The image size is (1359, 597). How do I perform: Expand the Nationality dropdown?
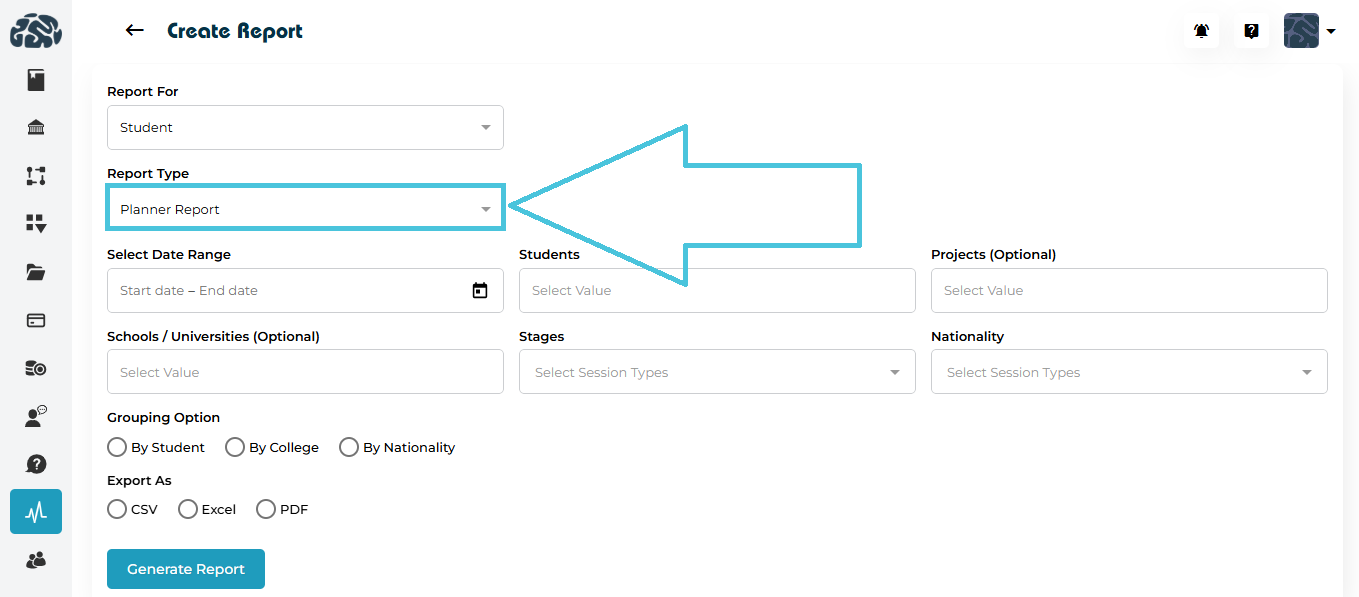pos(1129,372)
